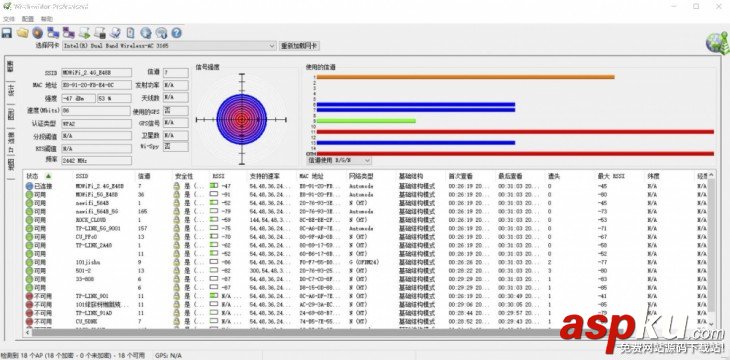Select the CU_FFc0 network row

pos(366,237)
